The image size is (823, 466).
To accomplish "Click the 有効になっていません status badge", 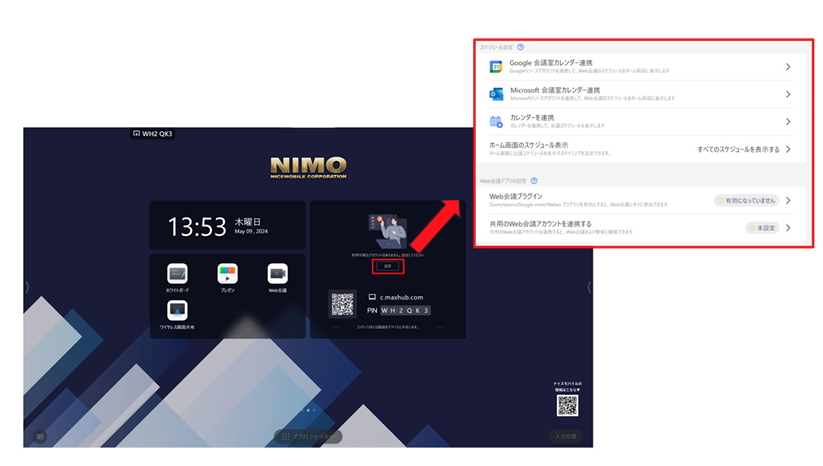I will [746, 200].
